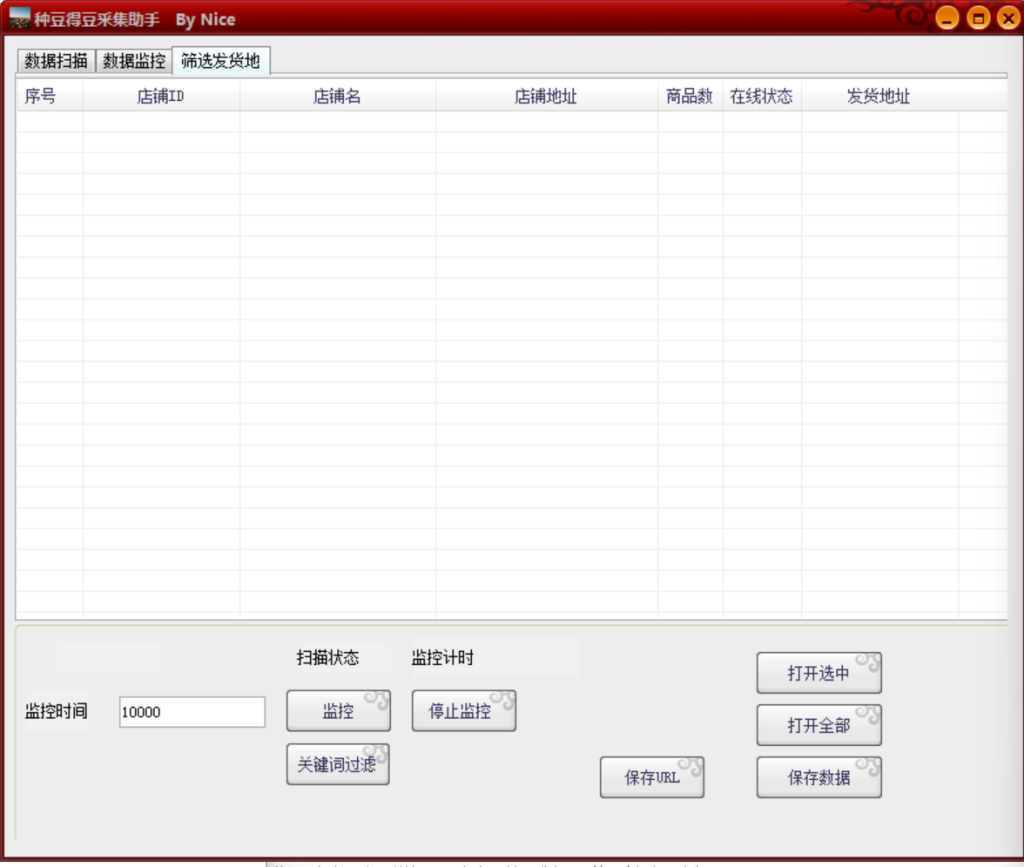Click the 保存URL button
The image size is (1024, 867).
652,777
